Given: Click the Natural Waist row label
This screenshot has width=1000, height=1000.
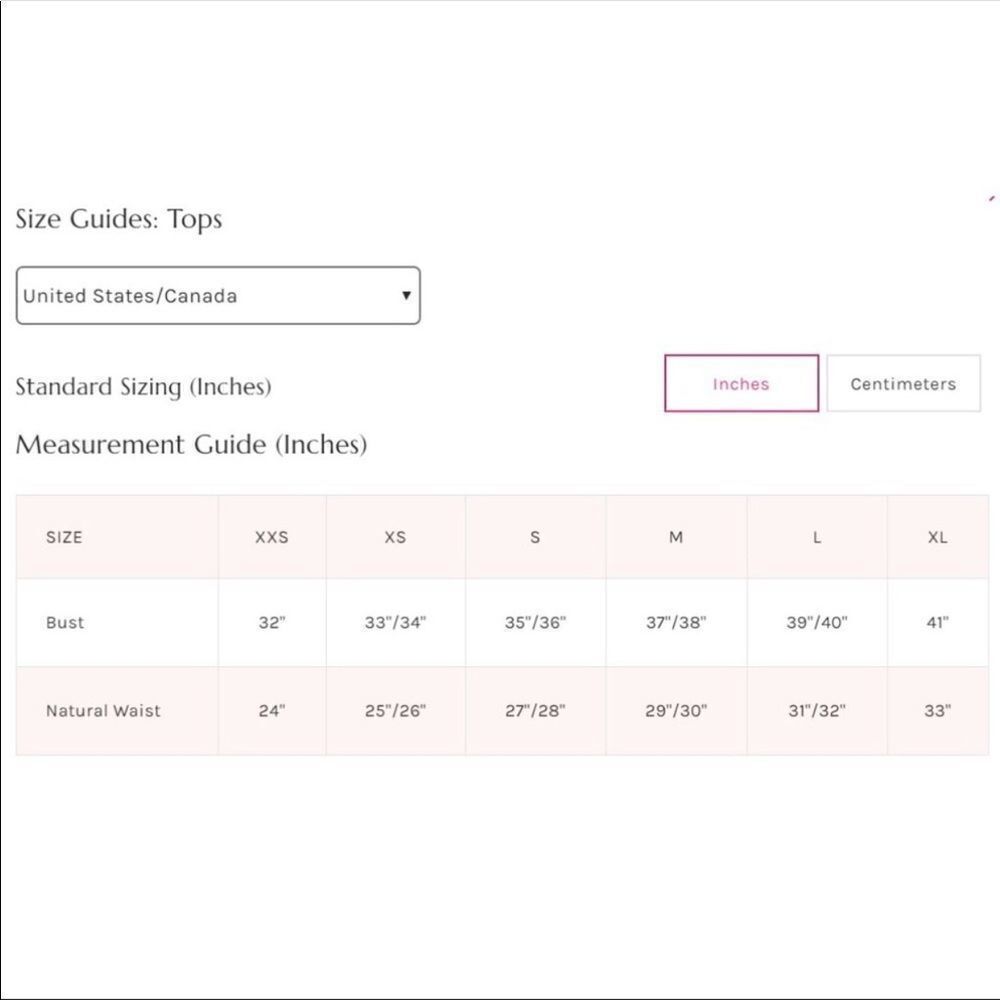Looking at the screenshot, I should pyautogui.click(x=103, y=710).
